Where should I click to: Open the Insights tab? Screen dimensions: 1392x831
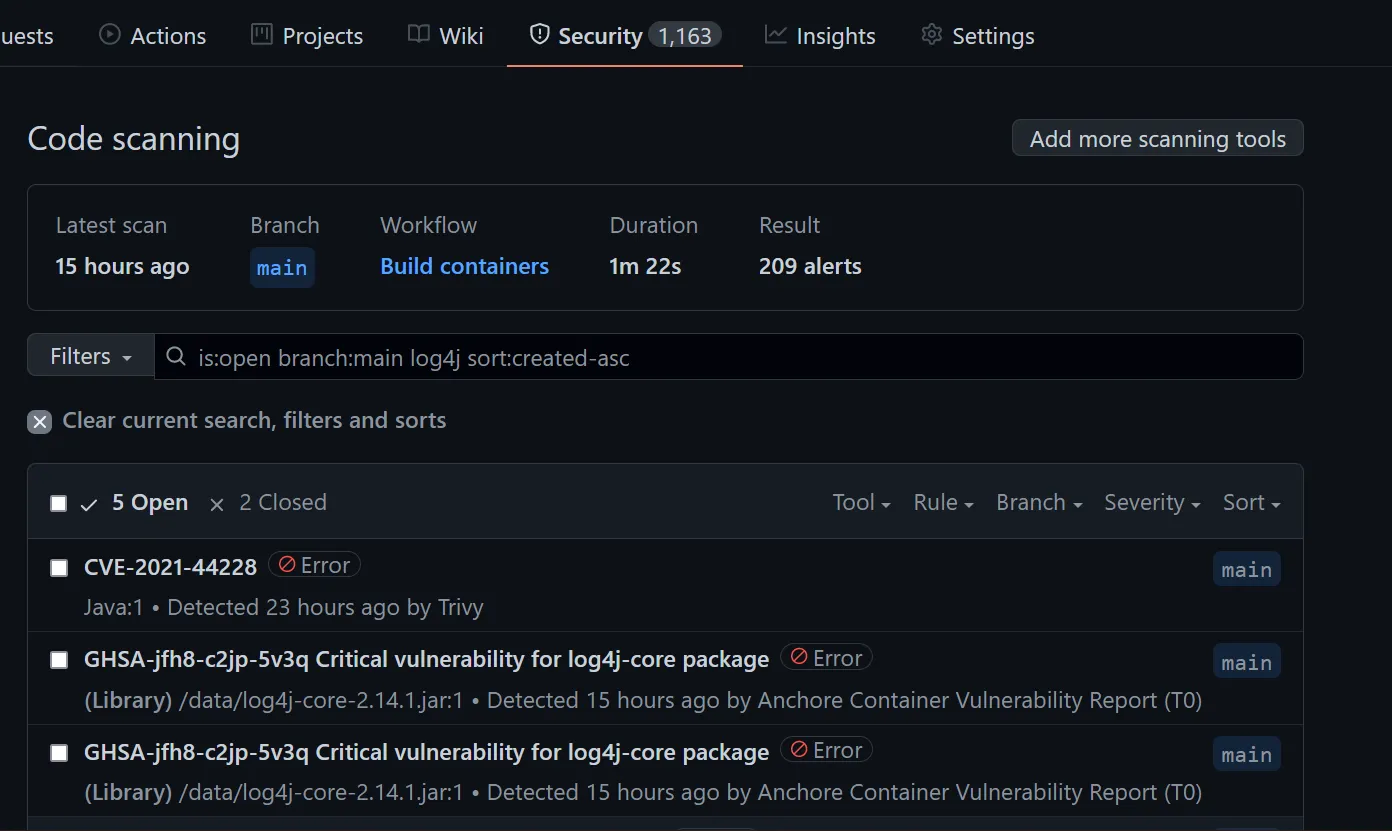point(820,36)
